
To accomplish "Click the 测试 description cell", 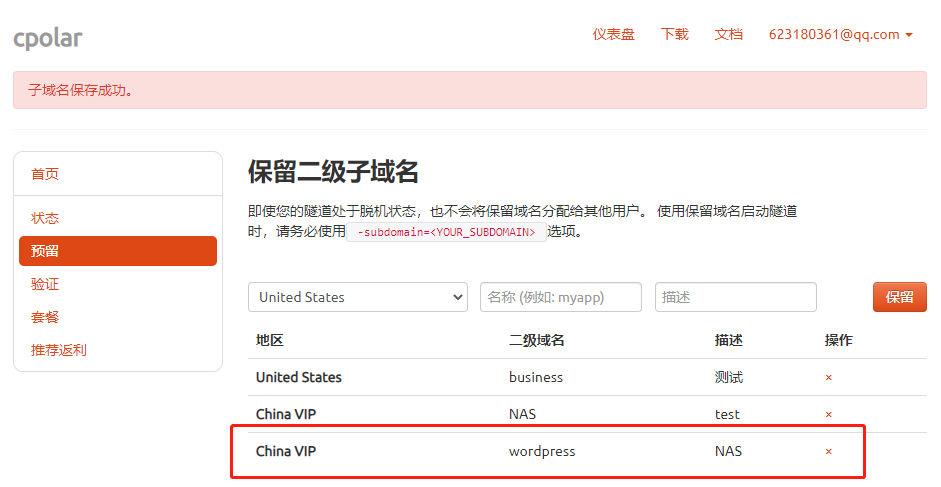I will pos(729,377).
